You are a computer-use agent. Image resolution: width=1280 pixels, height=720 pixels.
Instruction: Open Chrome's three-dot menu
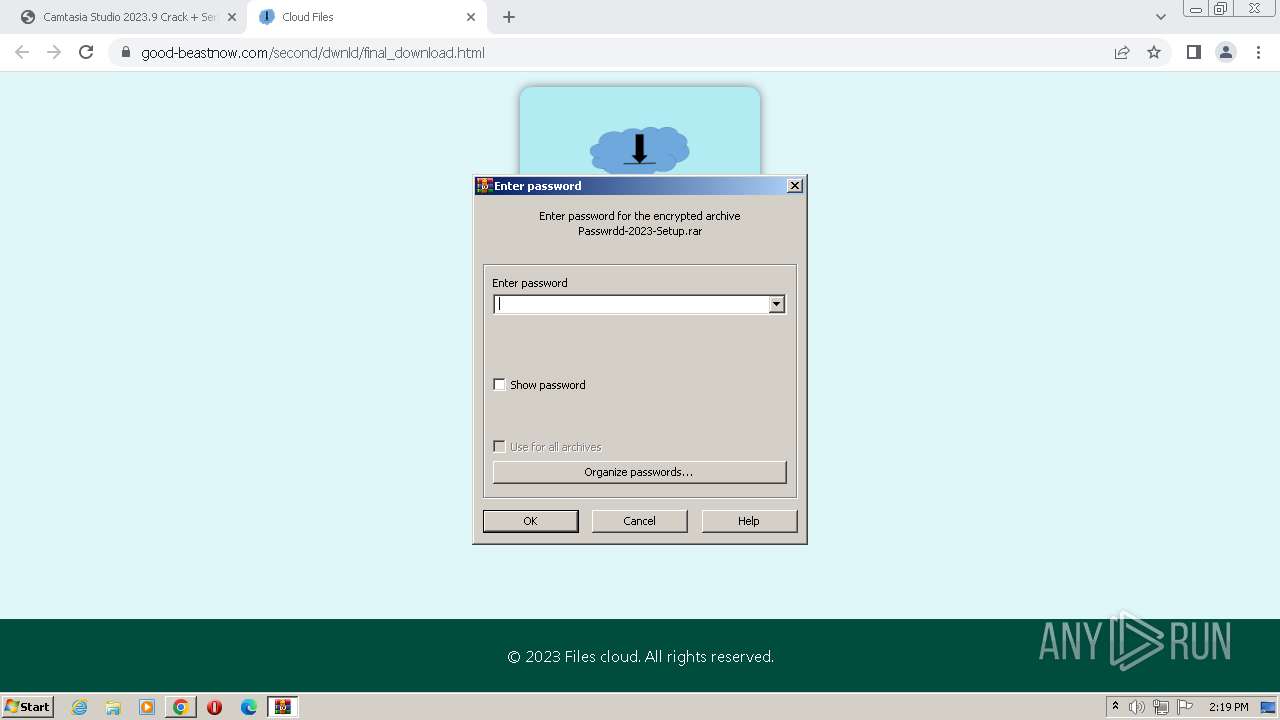coord(1258,53)
